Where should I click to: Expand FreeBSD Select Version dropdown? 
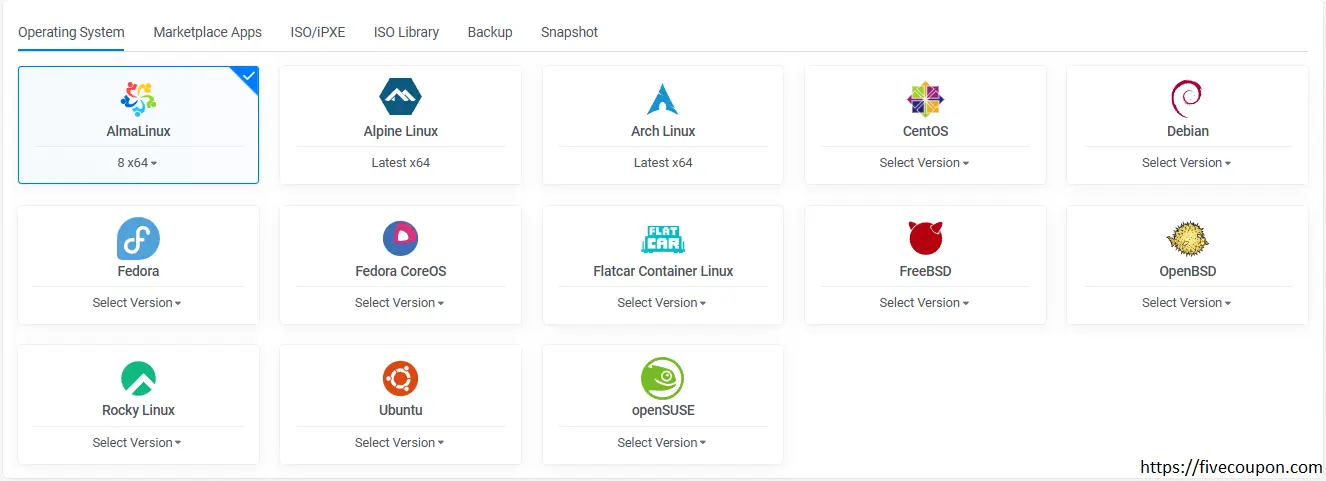pos(925,302)
